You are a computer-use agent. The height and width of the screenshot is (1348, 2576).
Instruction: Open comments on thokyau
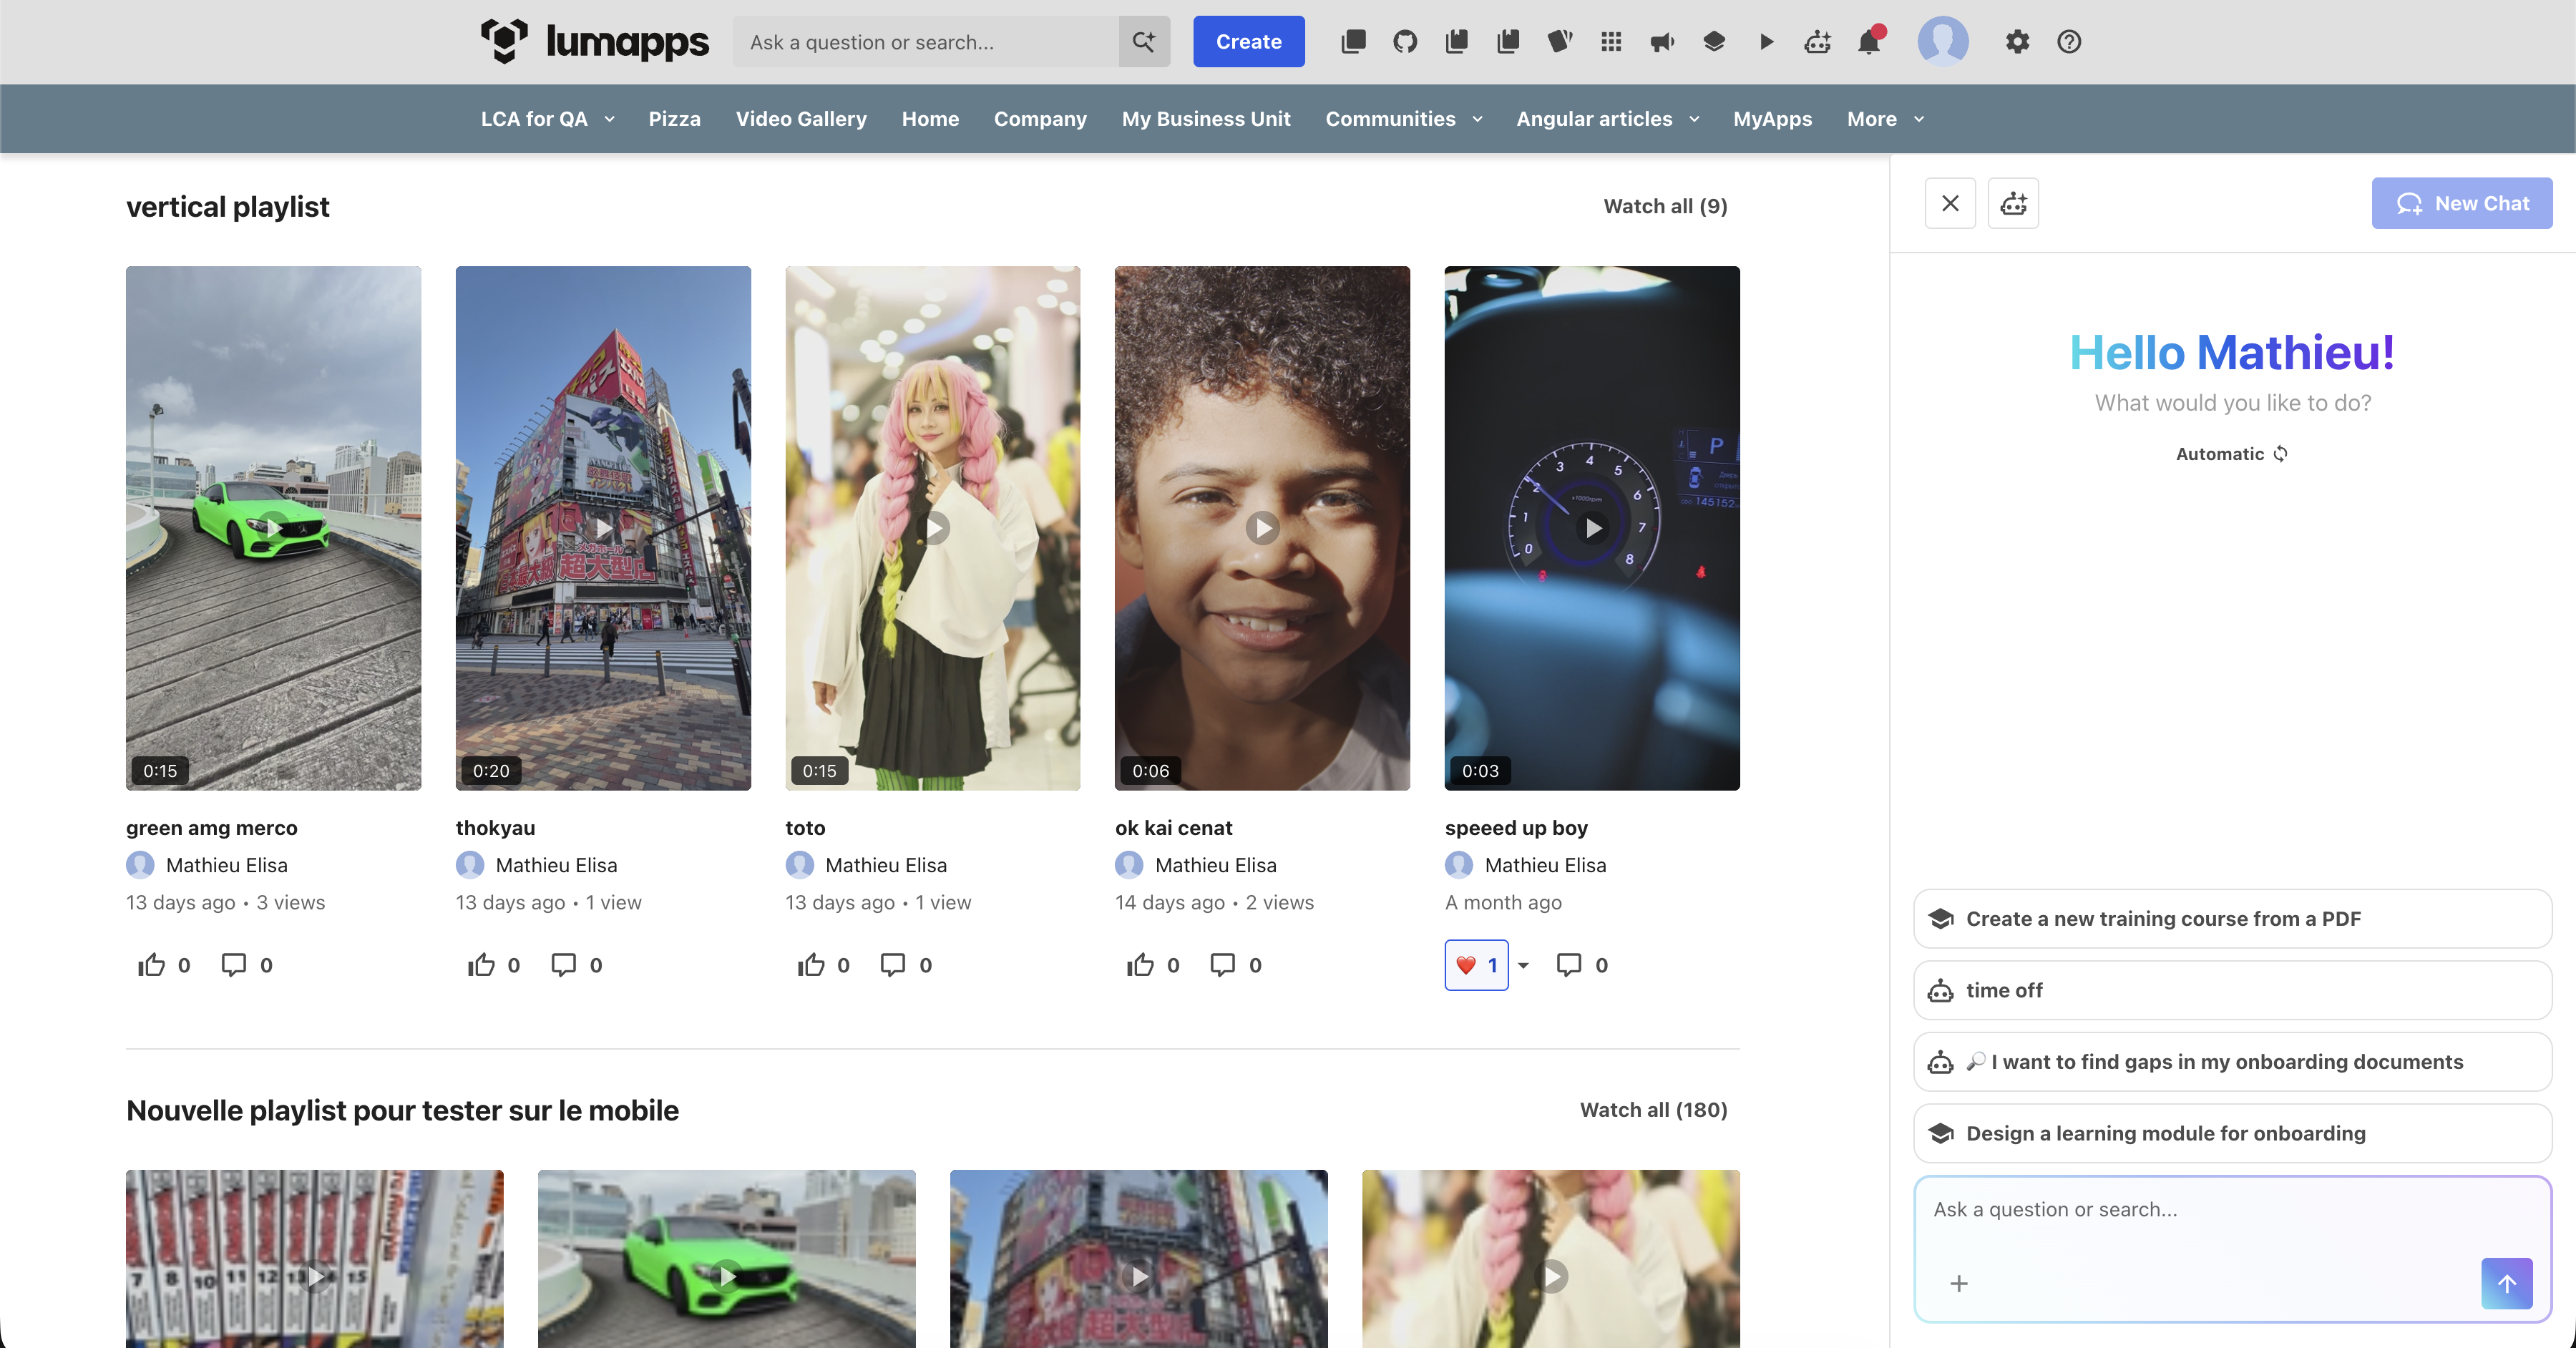pyautogui.click(x=576, y=965)
